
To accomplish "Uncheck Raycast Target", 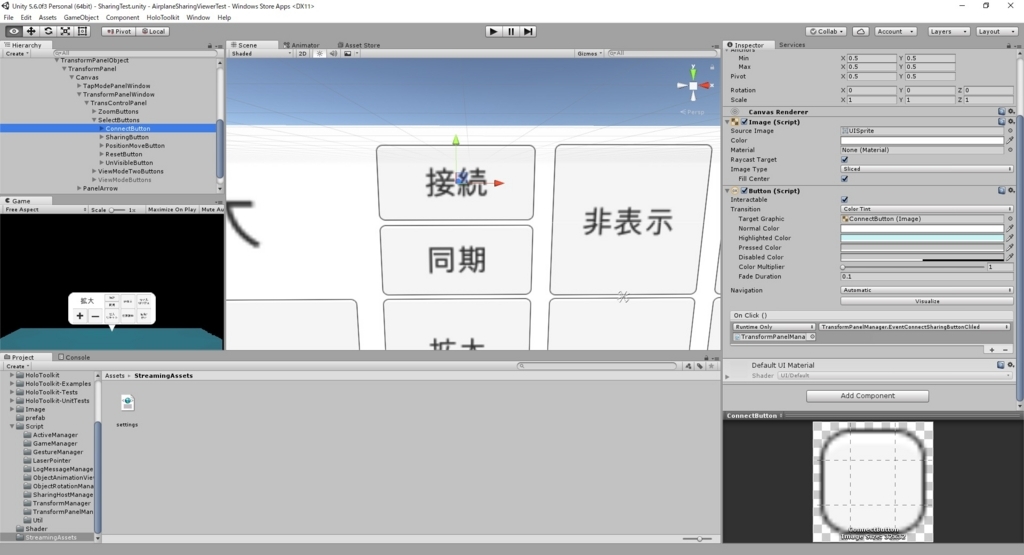I will pos(844,159).
